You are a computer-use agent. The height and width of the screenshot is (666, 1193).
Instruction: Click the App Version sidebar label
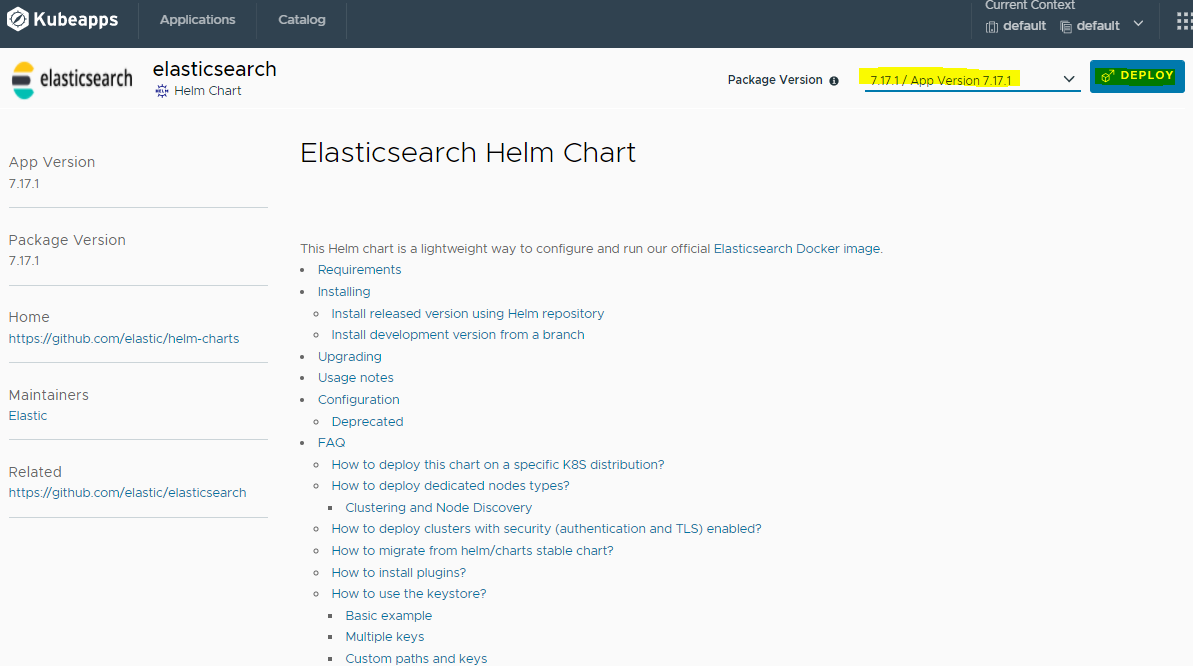coord(52,162)
